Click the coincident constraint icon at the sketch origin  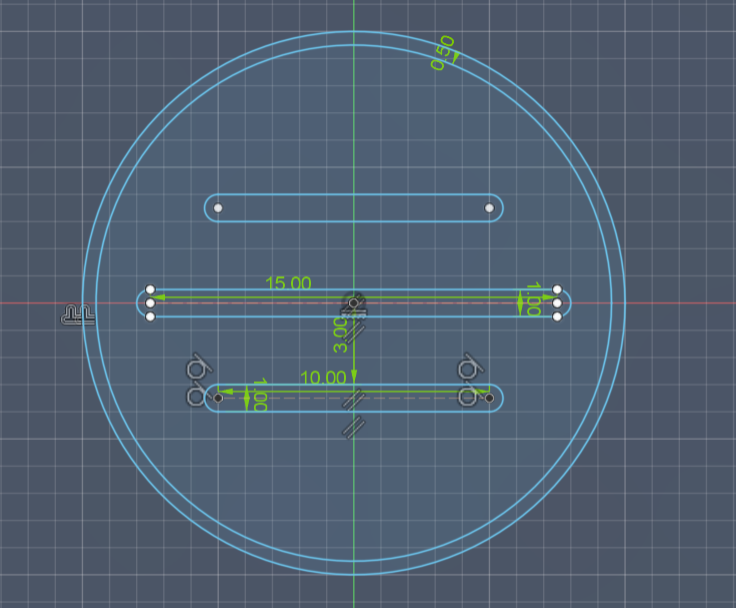353,302
